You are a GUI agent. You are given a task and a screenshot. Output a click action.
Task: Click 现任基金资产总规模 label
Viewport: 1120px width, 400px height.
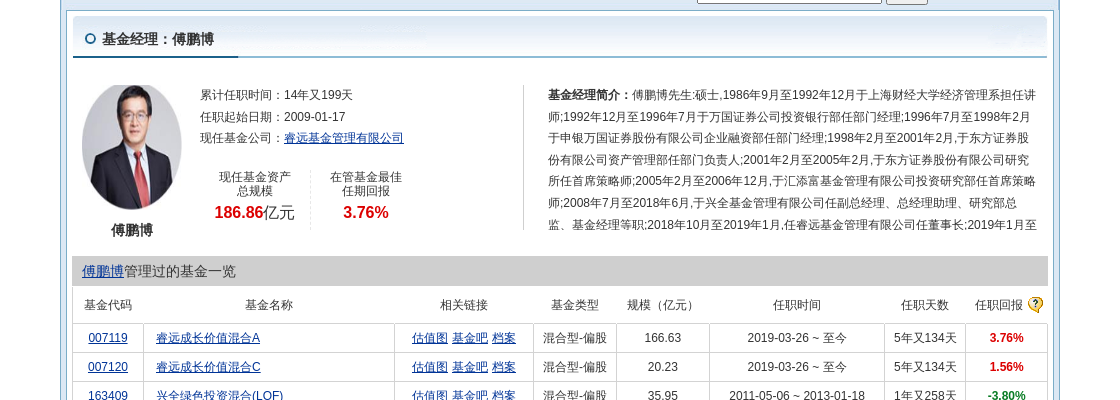255,184
